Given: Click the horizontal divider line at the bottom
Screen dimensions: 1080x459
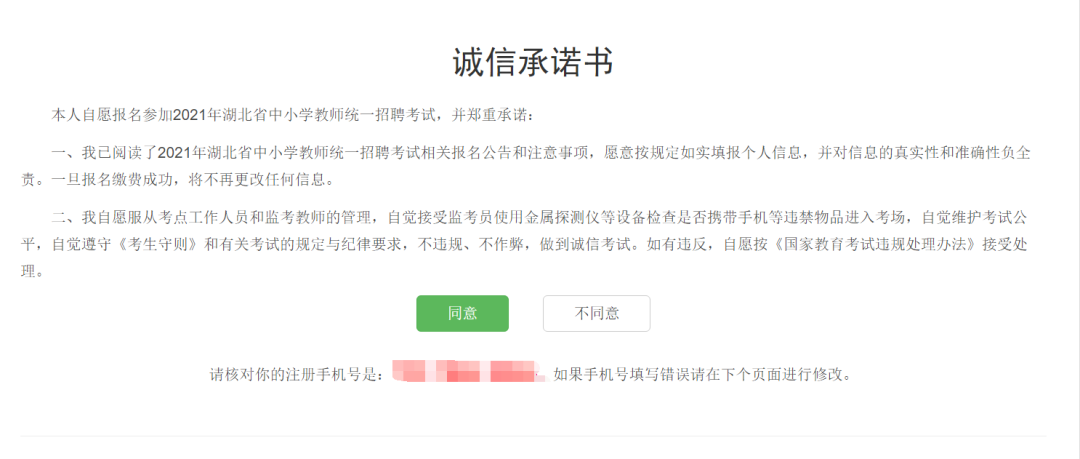Looking at the screenshot, I should coord(534,436).
